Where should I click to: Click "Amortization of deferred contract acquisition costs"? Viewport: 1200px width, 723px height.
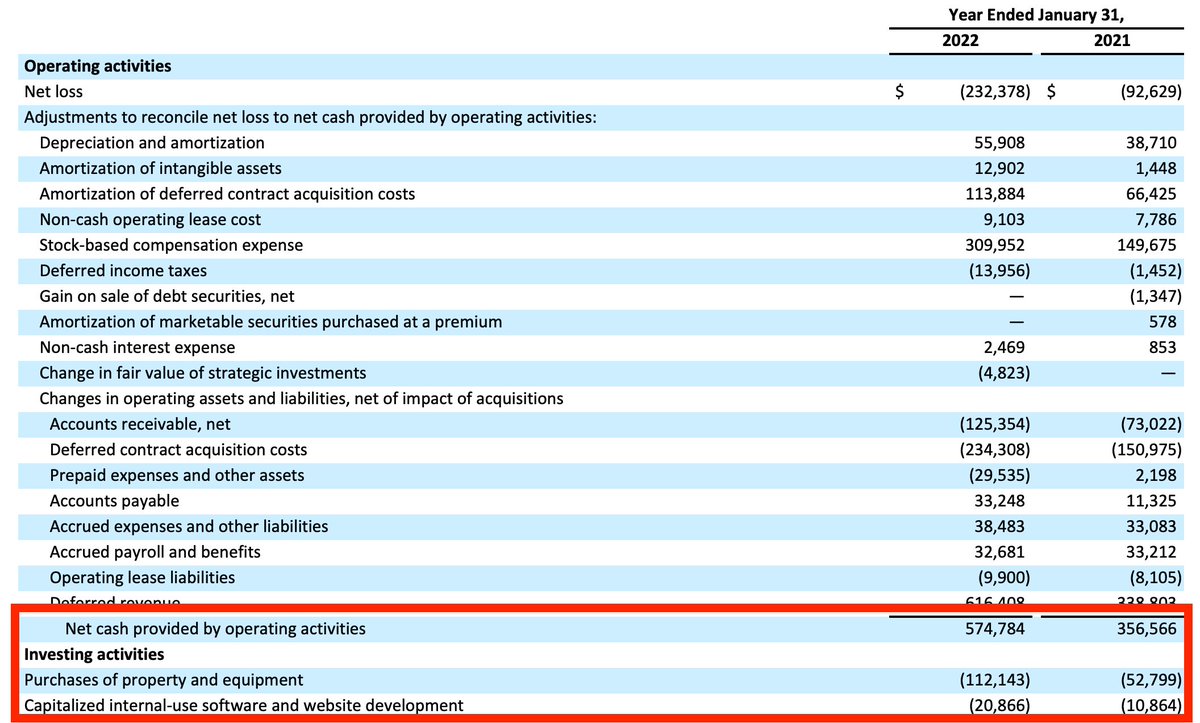(227, 194)
